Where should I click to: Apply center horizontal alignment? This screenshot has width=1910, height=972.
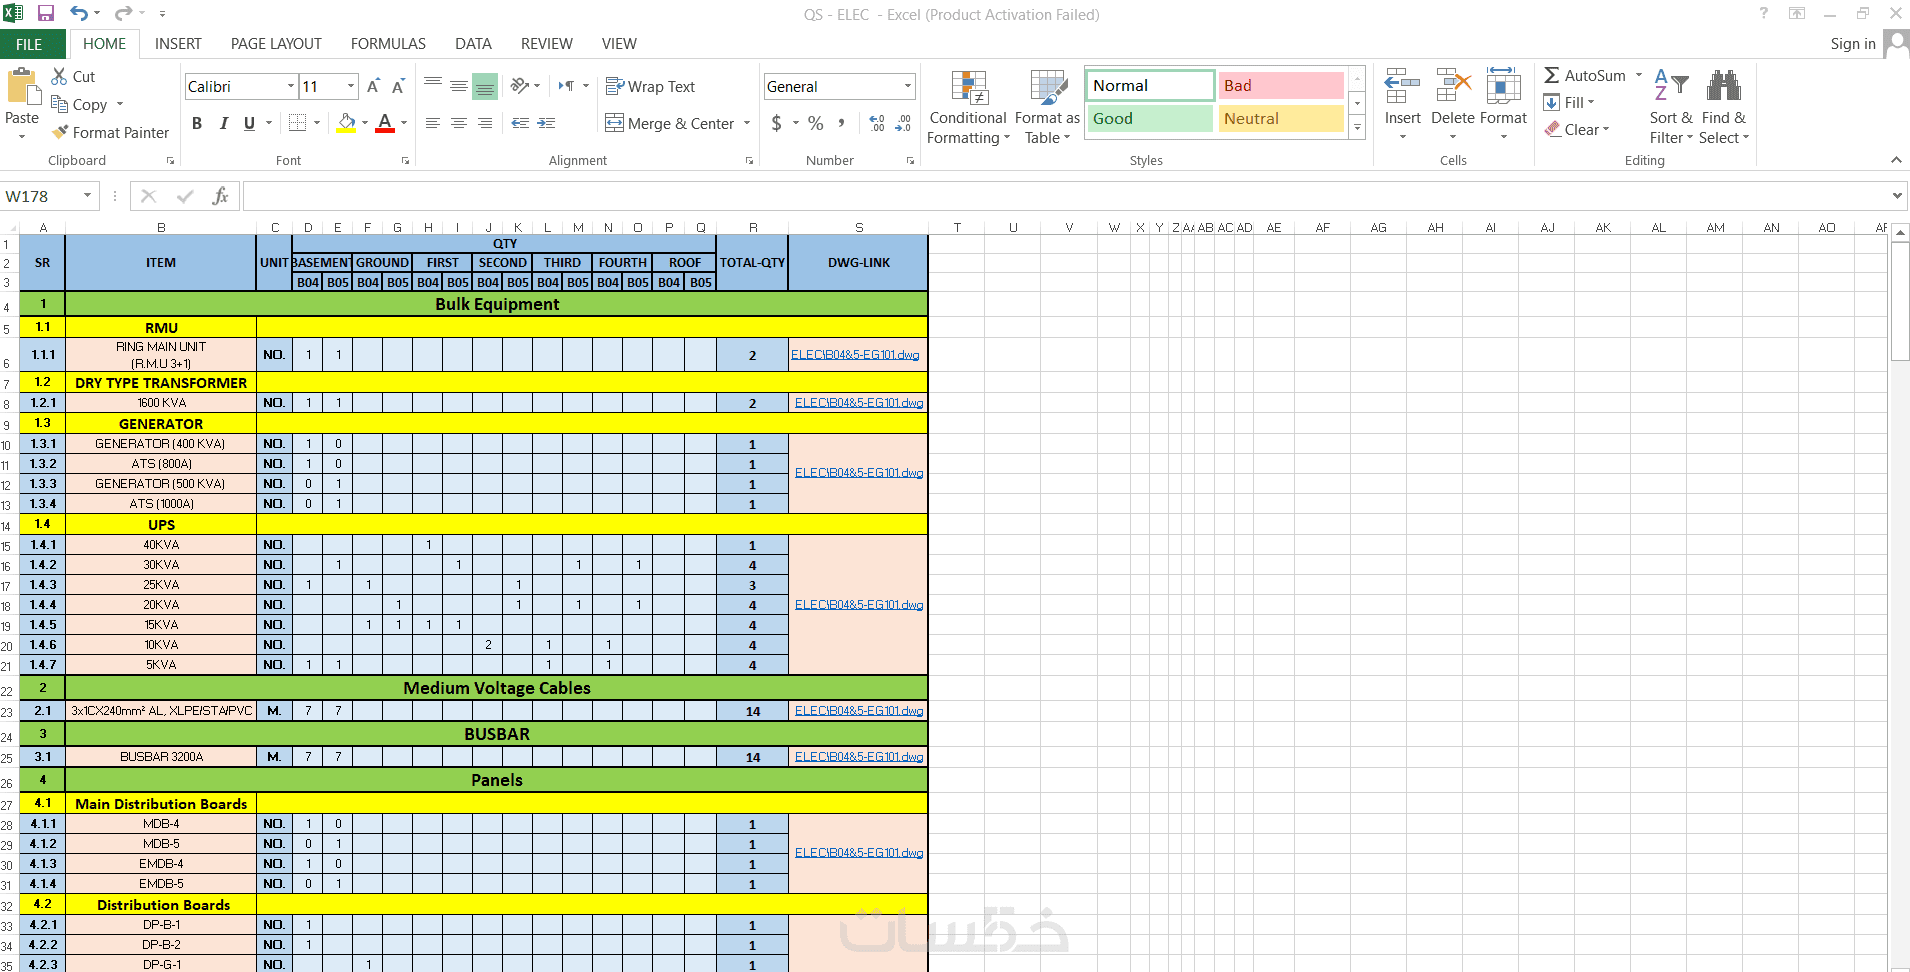pyautogui.click(x=459, y=123)
